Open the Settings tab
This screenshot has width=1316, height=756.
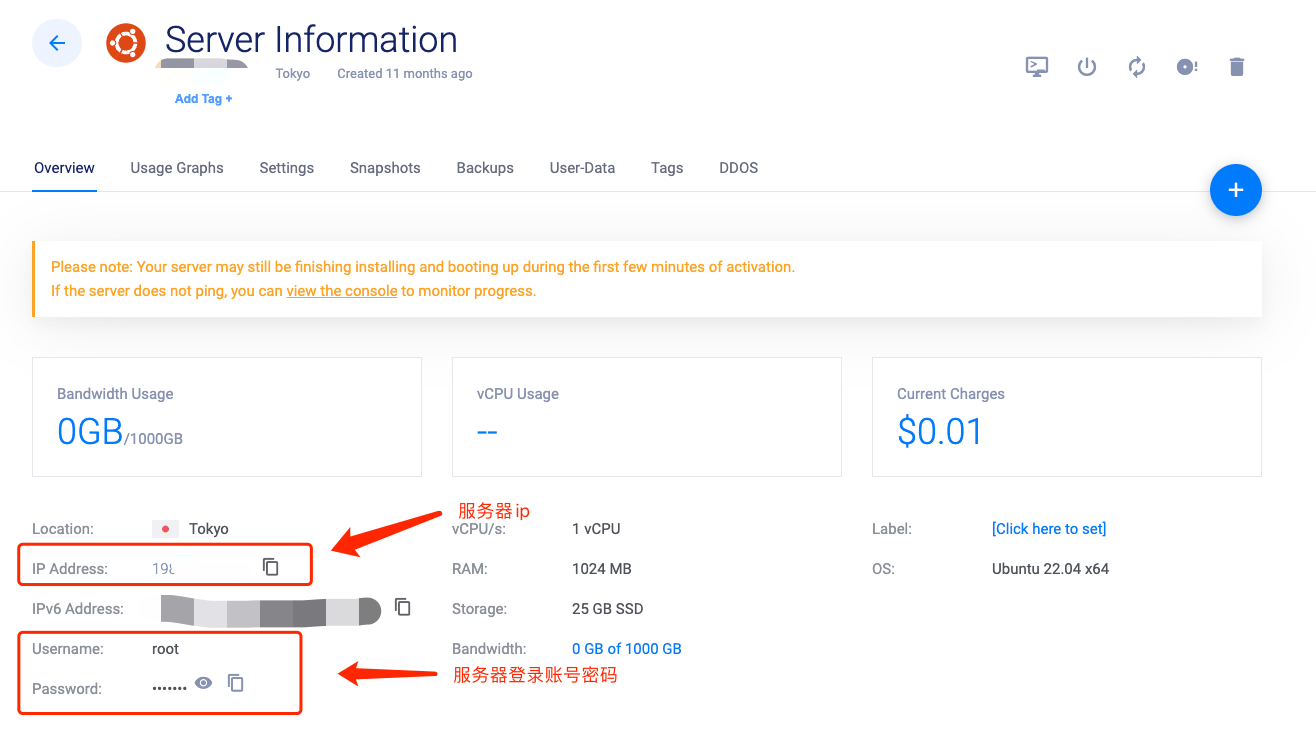[286, 168]
